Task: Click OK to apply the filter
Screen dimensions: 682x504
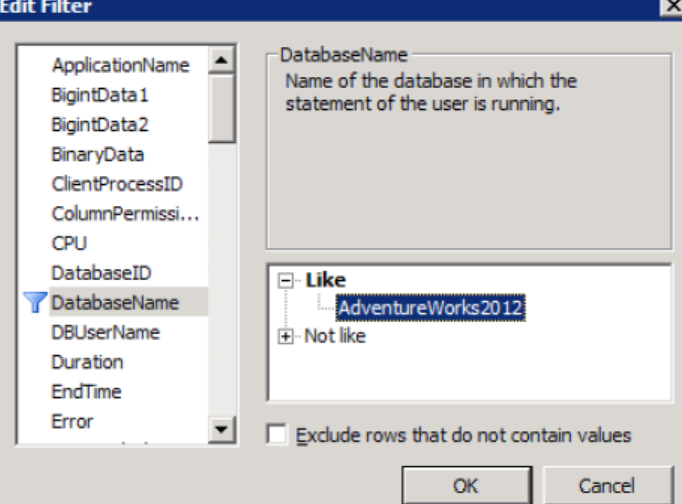Action: tap(467, 485)
